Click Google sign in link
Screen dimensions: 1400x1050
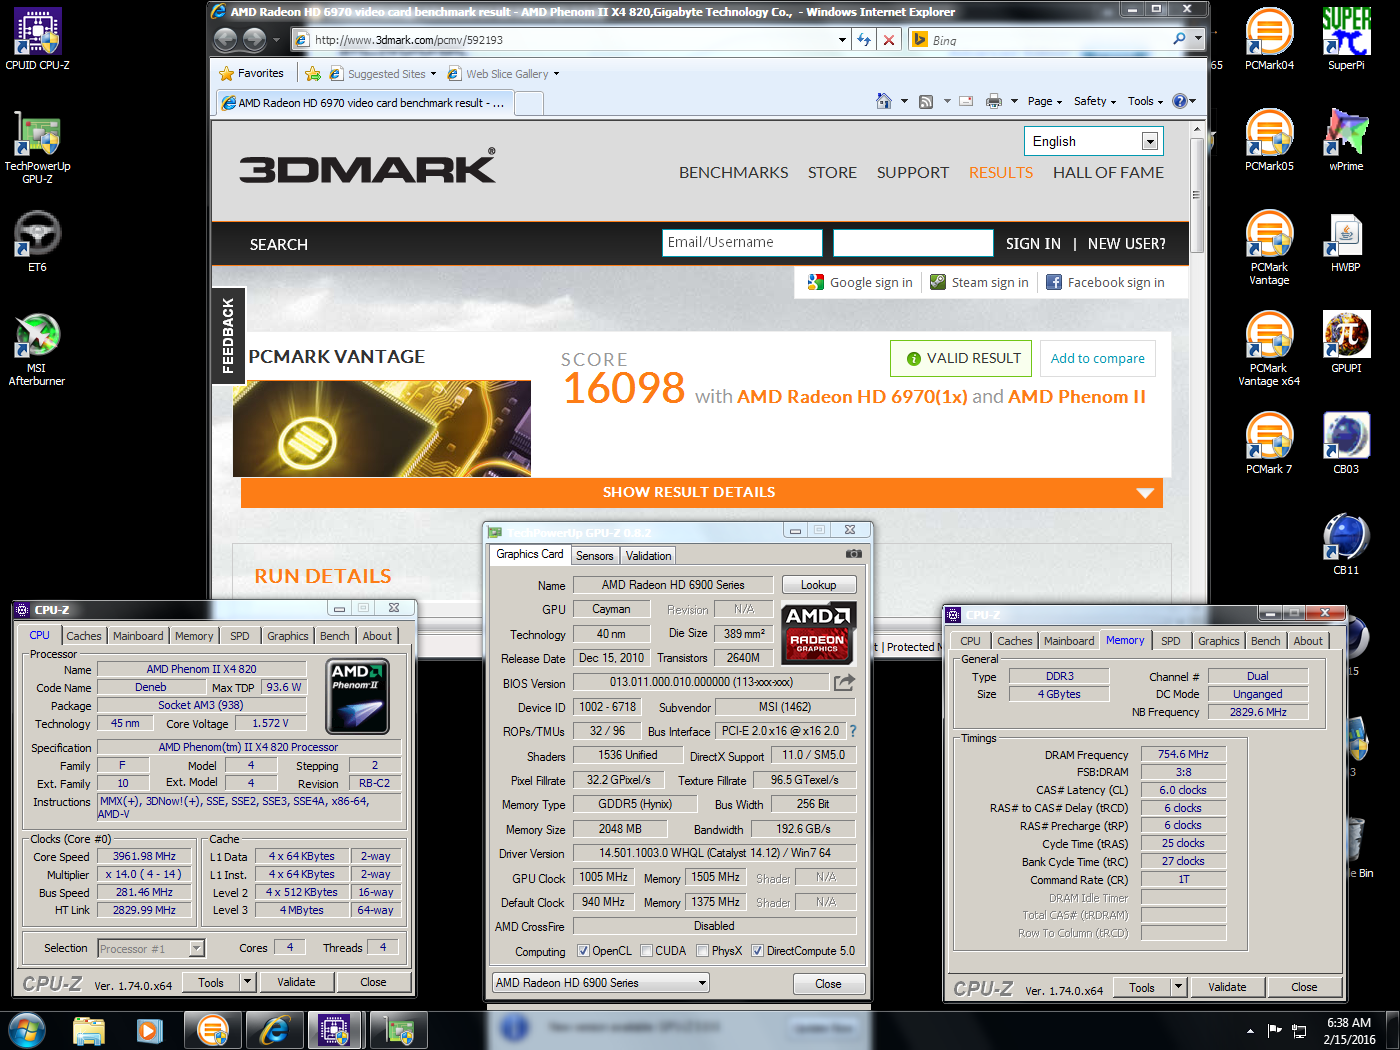(860, 283)
